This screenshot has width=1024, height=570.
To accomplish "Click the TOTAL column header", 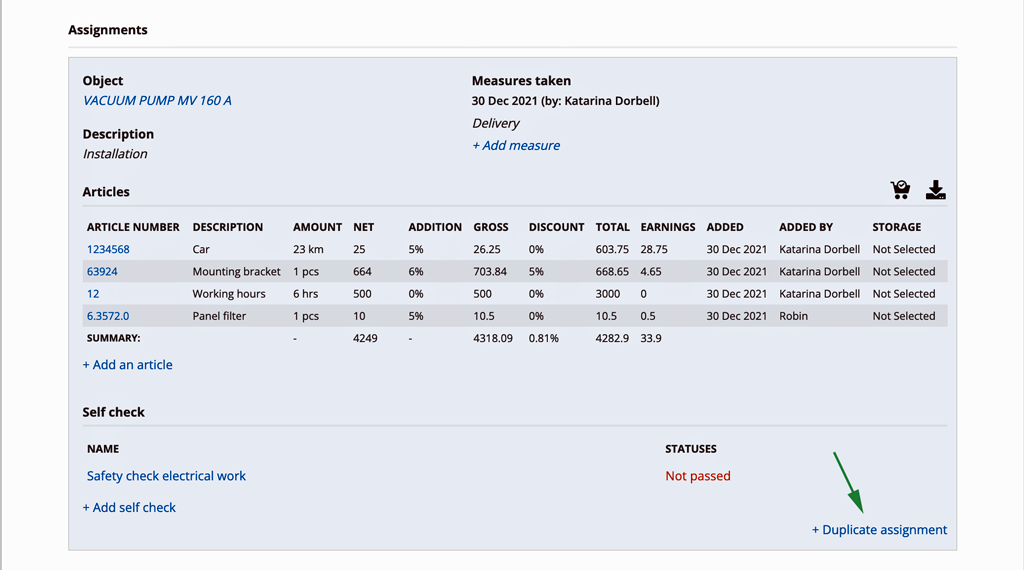I will coord(612,227).
